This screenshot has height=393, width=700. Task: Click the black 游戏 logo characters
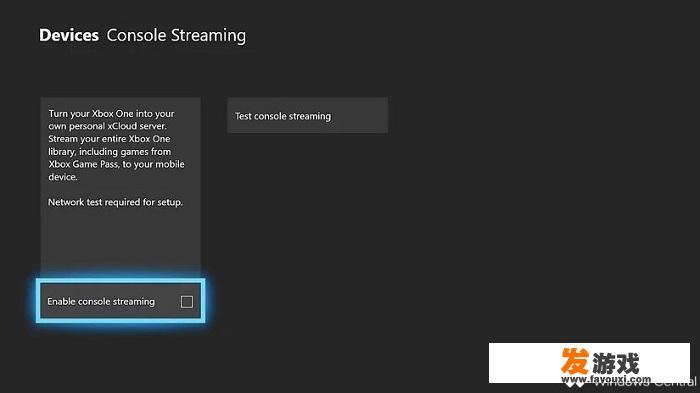616,362
